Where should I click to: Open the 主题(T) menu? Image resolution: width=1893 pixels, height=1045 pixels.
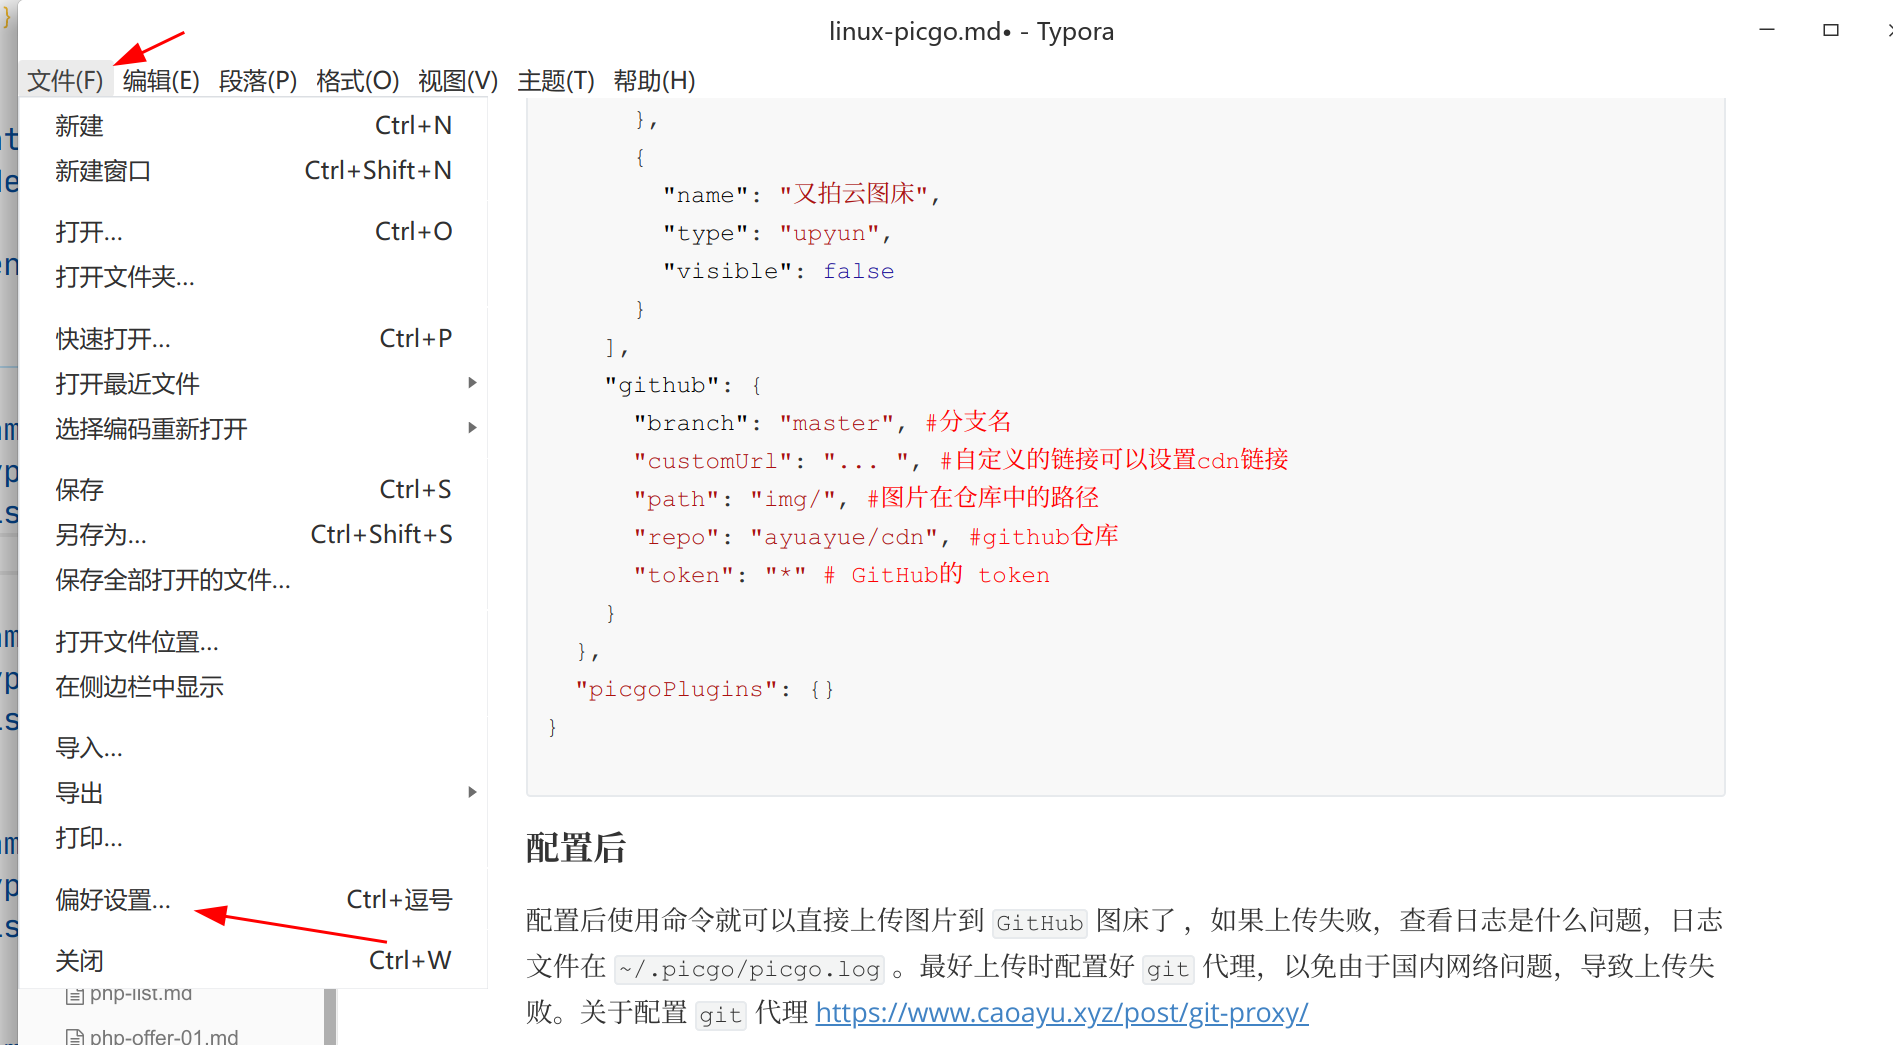tap(556, 80)
